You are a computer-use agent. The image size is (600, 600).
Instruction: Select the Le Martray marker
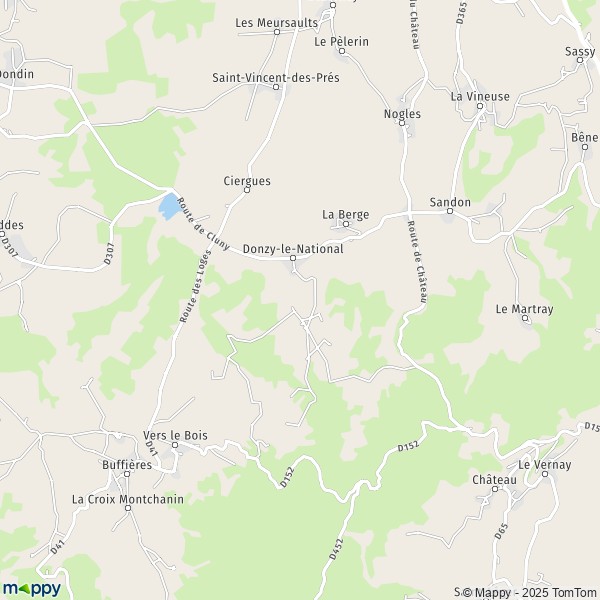click(525, 318)
